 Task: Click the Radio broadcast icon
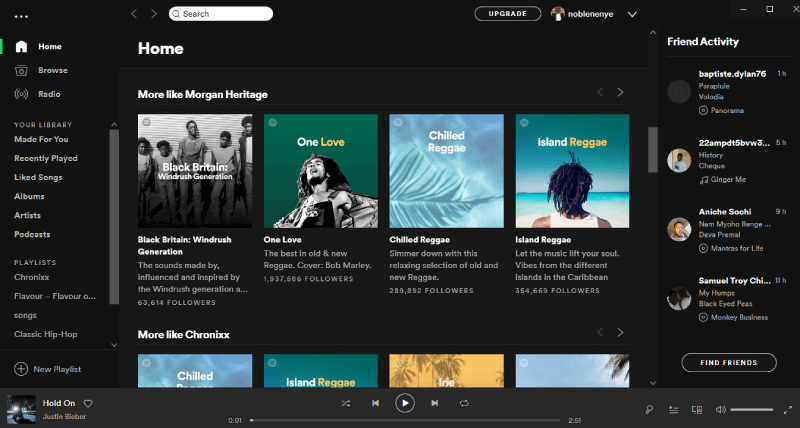point(21,94)
